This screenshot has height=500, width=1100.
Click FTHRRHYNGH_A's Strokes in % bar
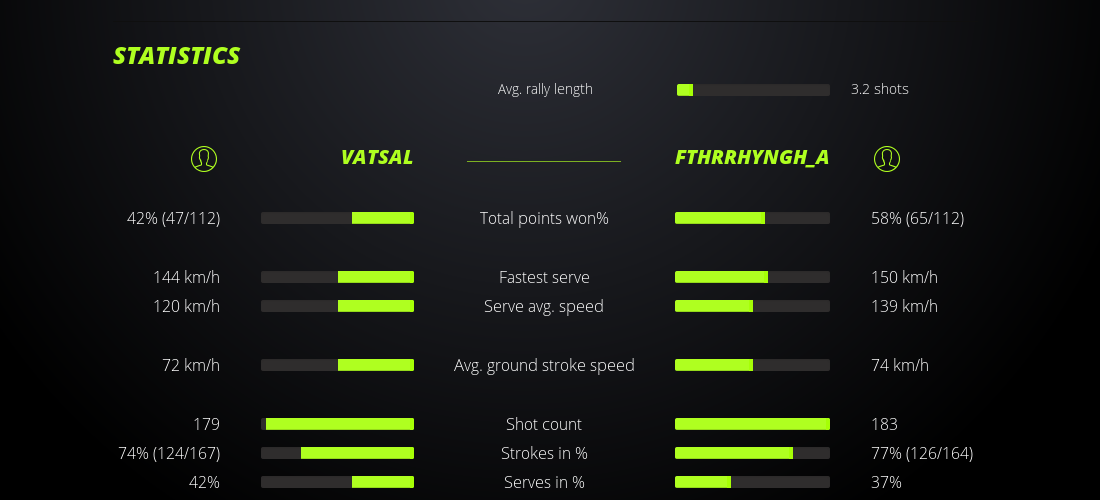(x=752, y=453)
